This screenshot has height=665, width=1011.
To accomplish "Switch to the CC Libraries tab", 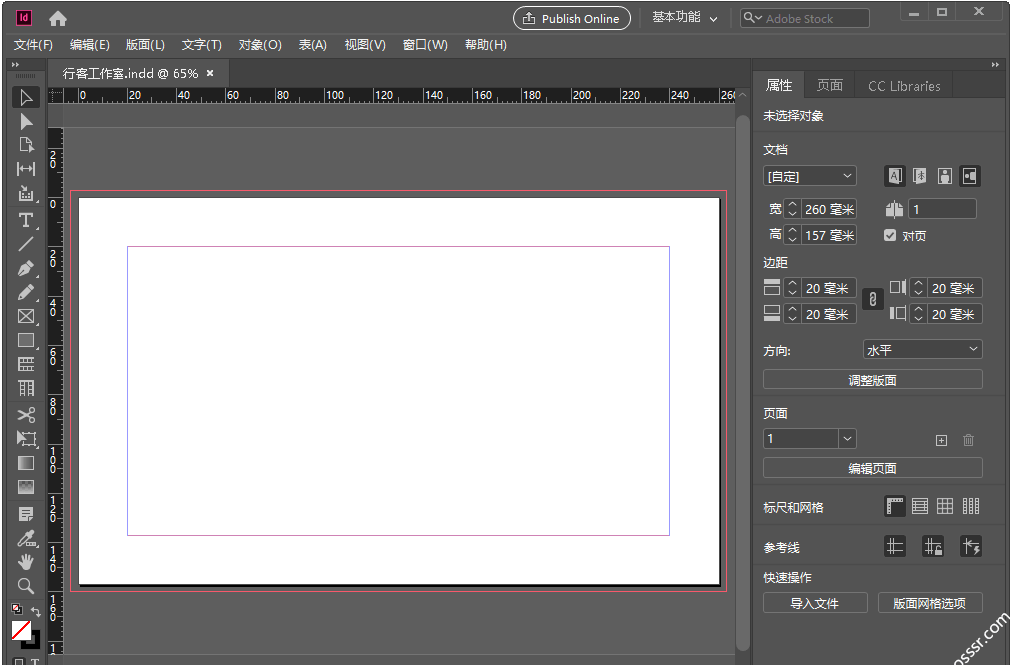I will [904, 85].
